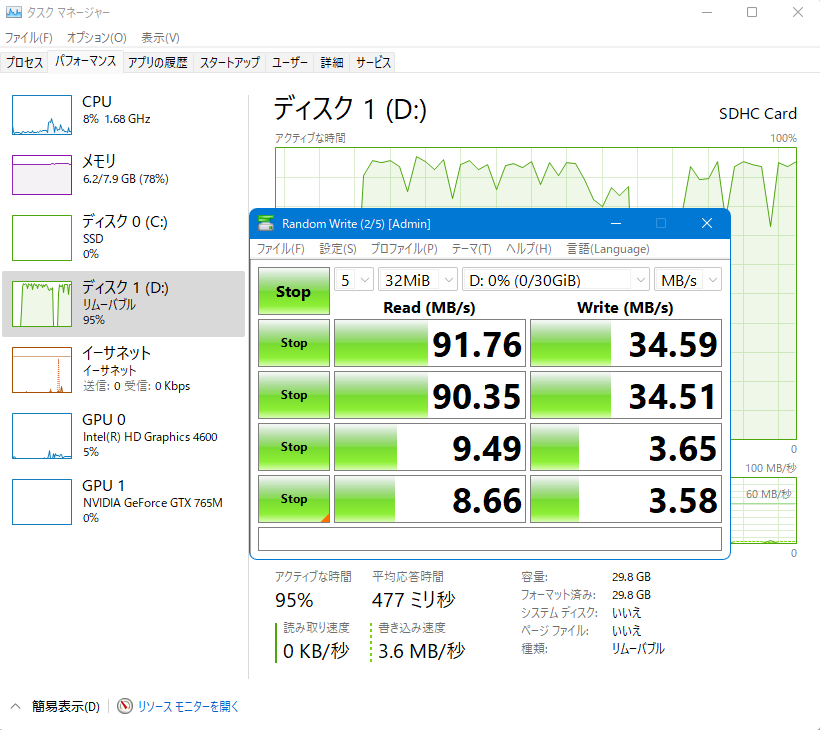Click the 34.51 write result cell
This screenshot has height=730, width=820.
pyautogui.click(x=626, y=395)
